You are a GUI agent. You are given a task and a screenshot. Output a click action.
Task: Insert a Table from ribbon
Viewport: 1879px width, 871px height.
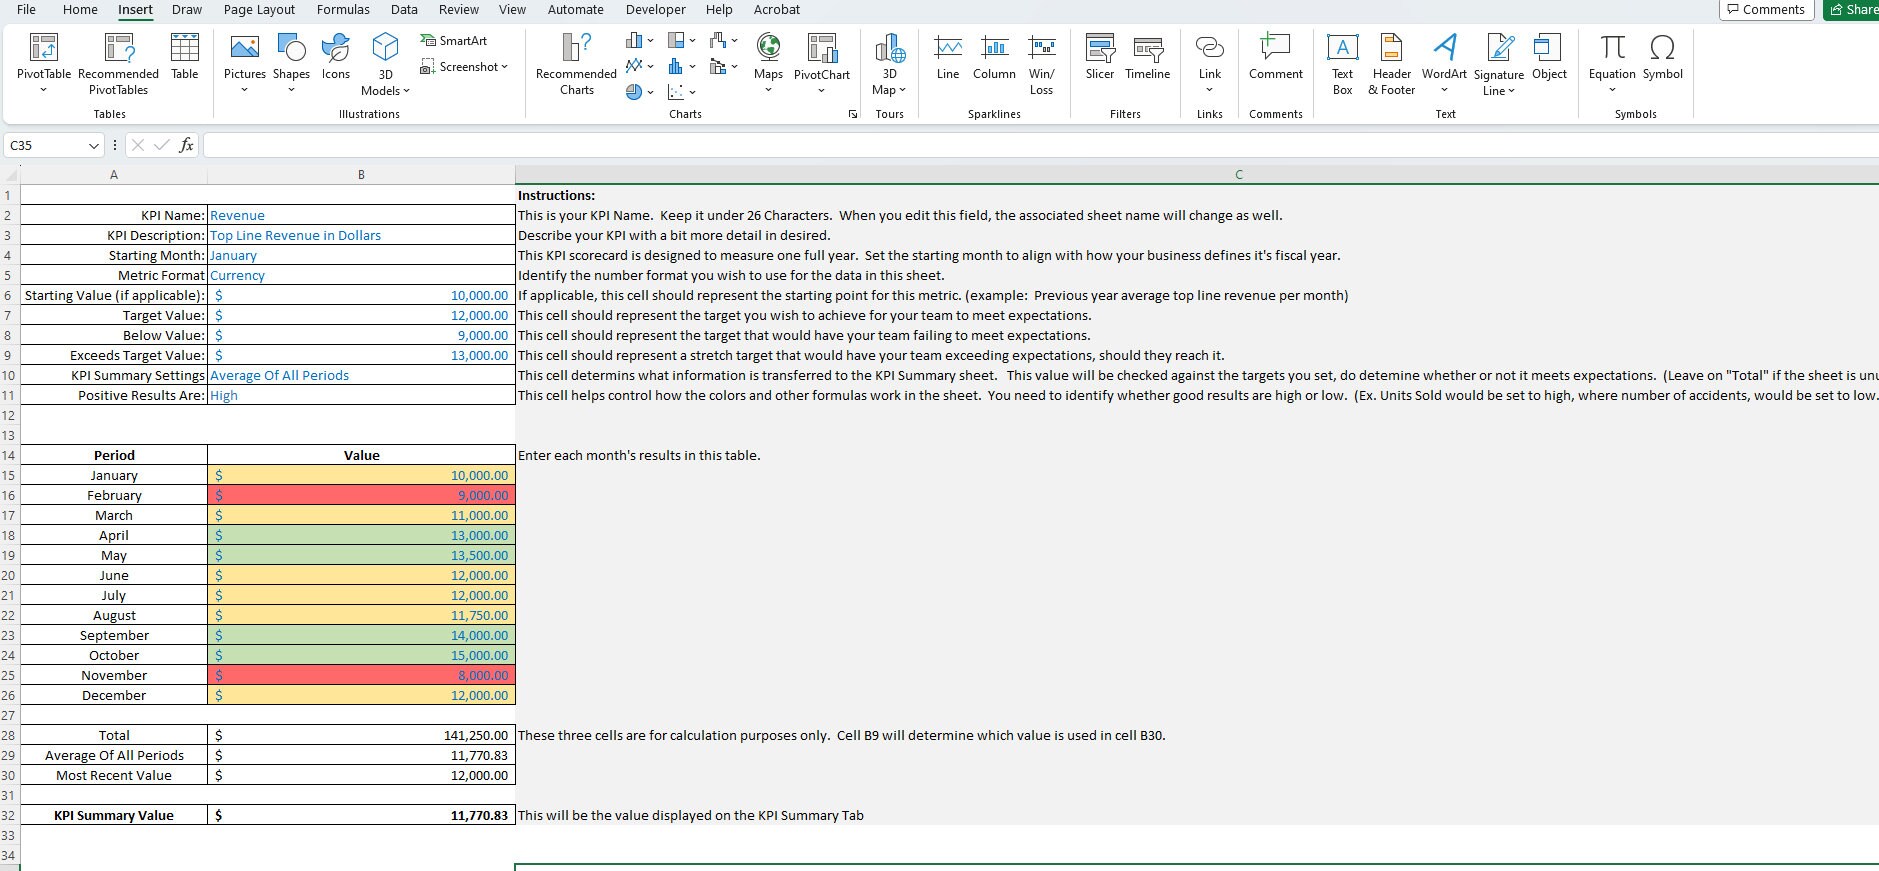pyautogui.click(x=184, y=56)
